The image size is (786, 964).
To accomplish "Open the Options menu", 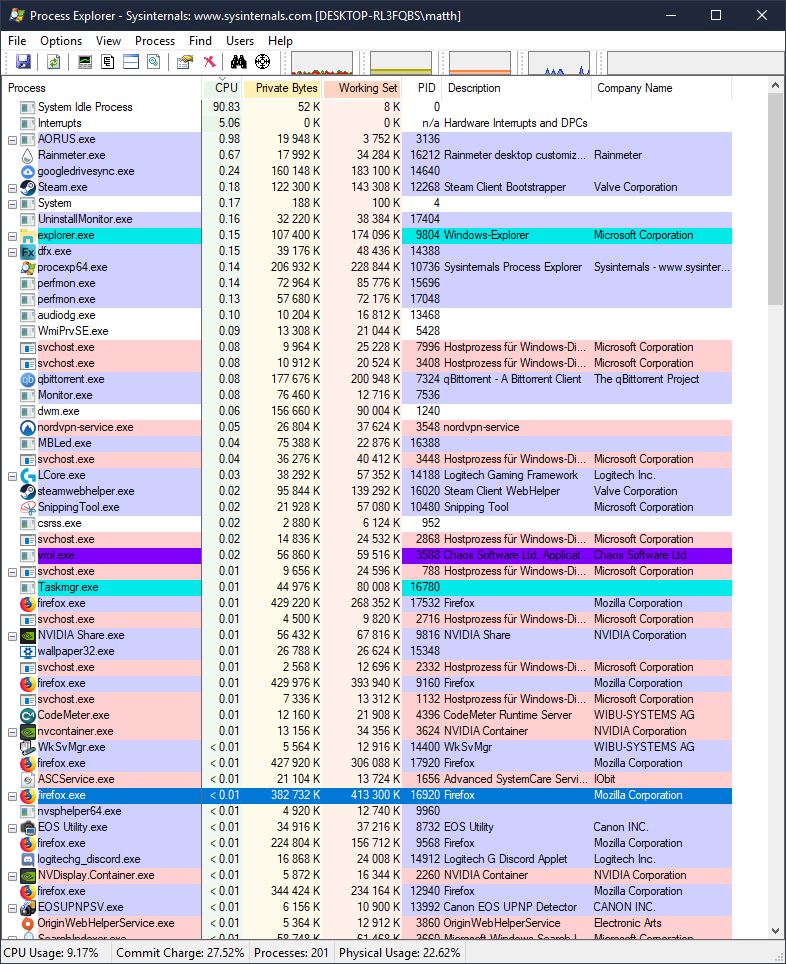I will (x=61, y=41).
